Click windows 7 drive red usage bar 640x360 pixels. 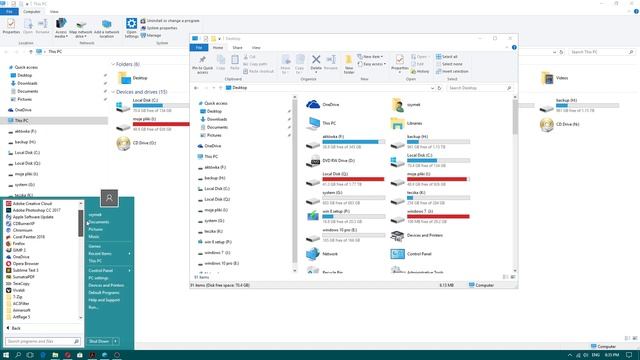438,217
